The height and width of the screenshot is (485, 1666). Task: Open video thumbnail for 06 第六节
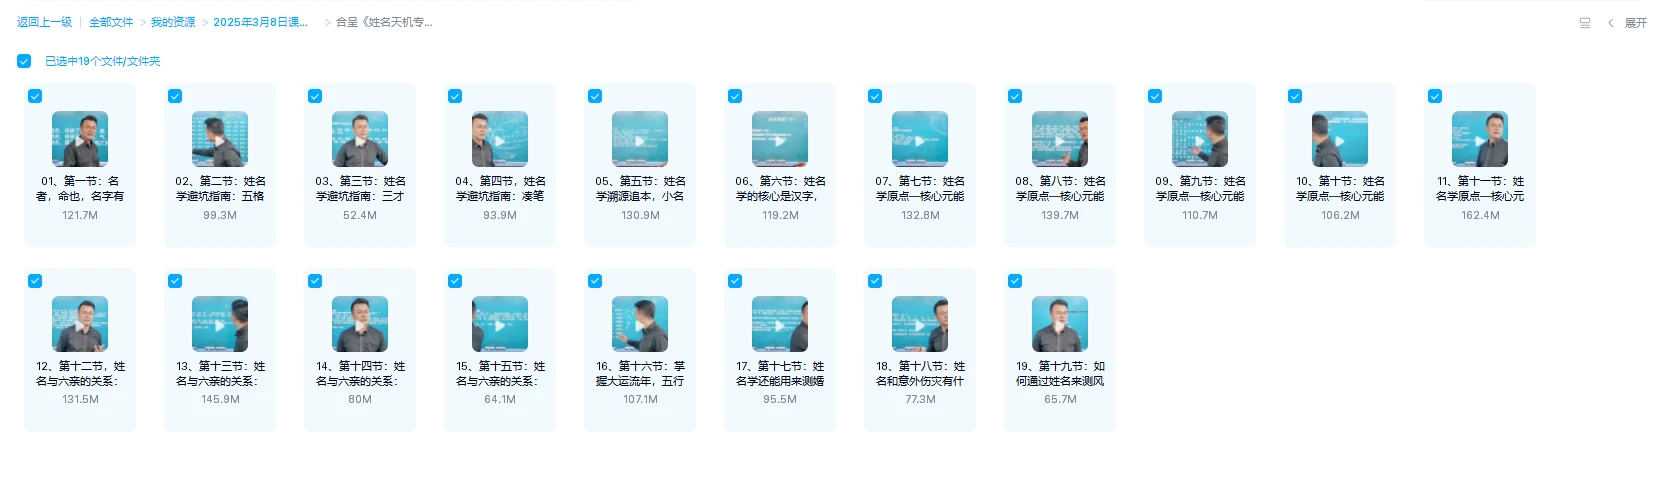[x=780, y=139]
